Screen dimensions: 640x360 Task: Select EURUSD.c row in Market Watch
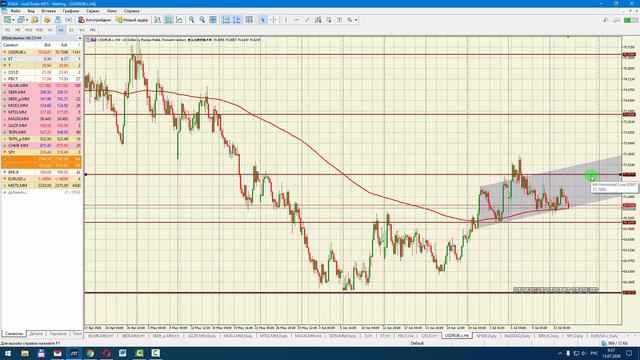(x=41, y=179)
